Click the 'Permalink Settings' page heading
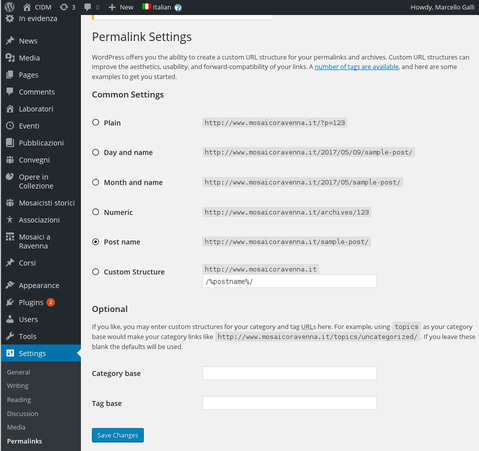Viewport: 479px width, 451px height. click(x=142, y=37)
